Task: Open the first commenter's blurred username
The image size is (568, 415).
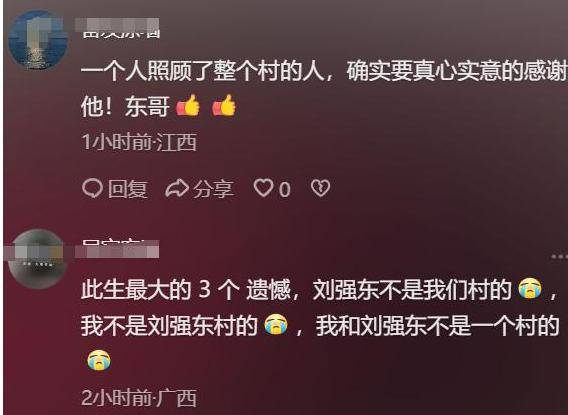Action: pyautogui.click(x=117, y=28)
